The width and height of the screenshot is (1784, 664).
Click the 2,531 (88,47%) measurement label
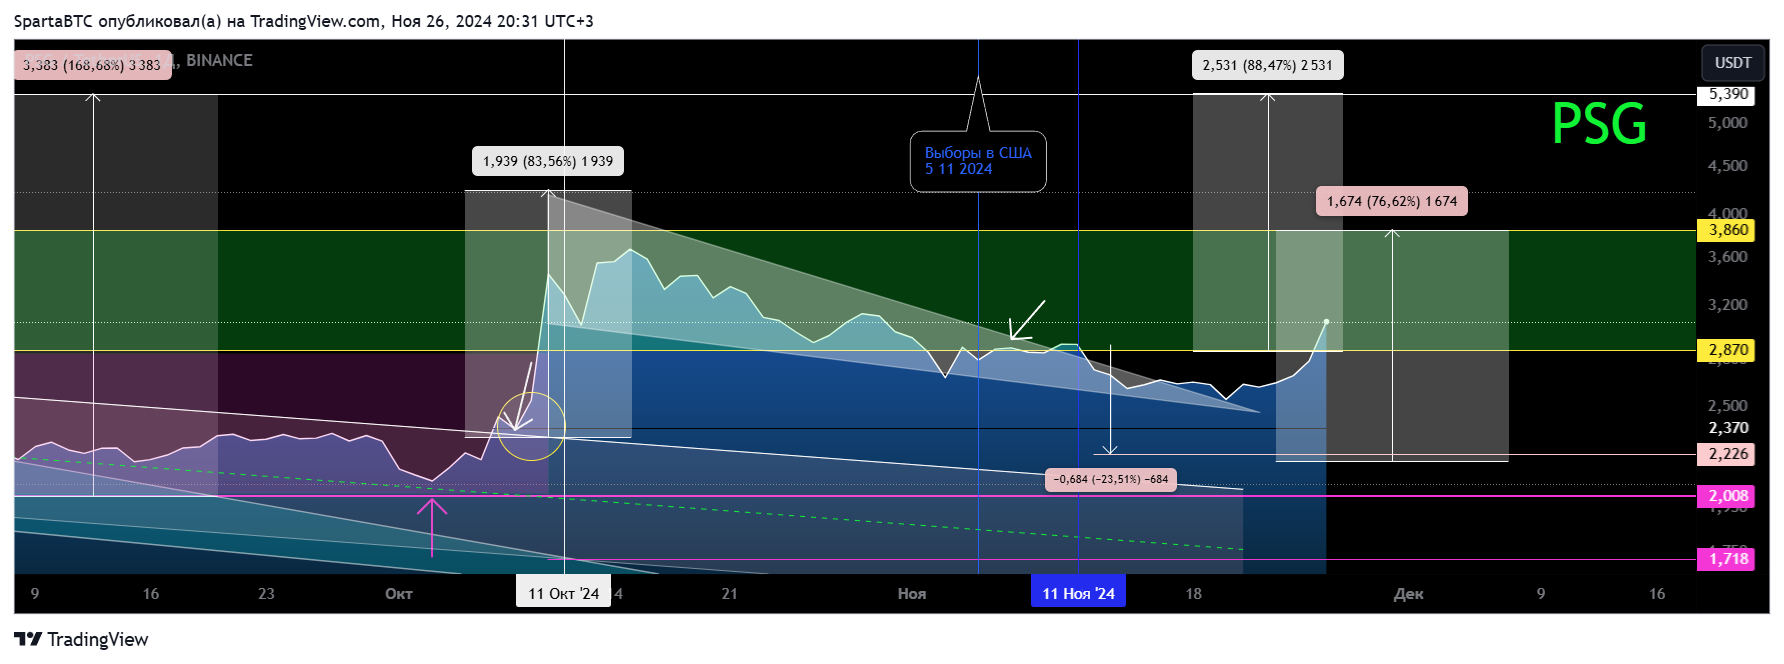[x=1267, y=65]
